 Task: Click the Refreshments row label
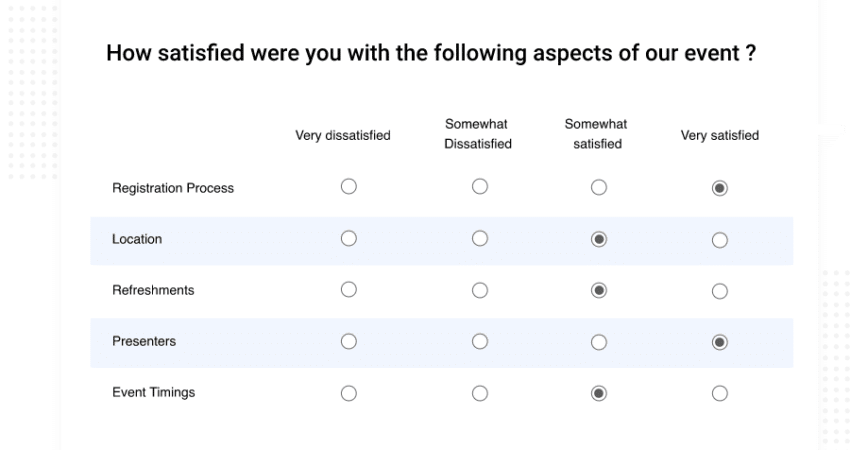point(153,290)
